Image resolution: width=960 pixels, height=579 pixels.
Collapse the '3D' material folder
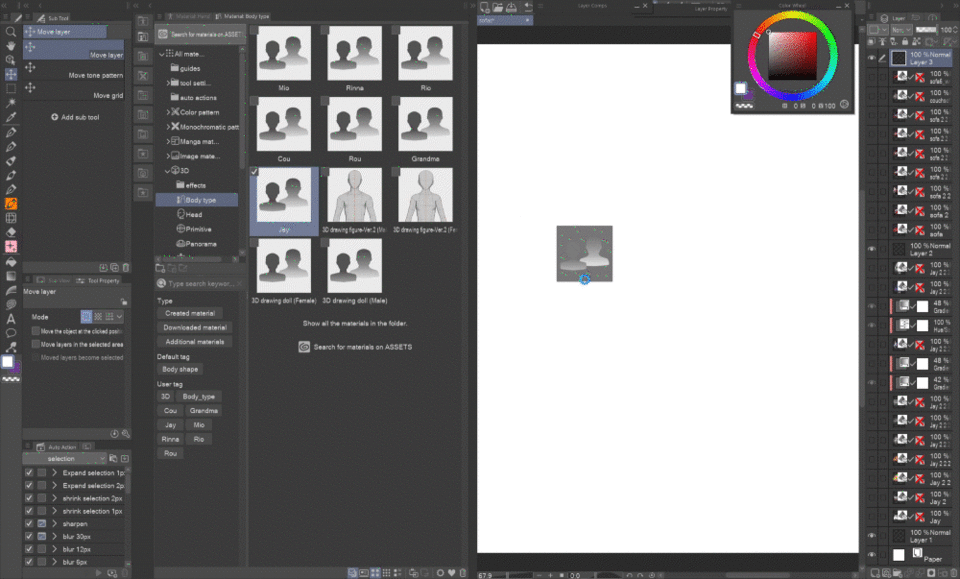tap(168, 171)
